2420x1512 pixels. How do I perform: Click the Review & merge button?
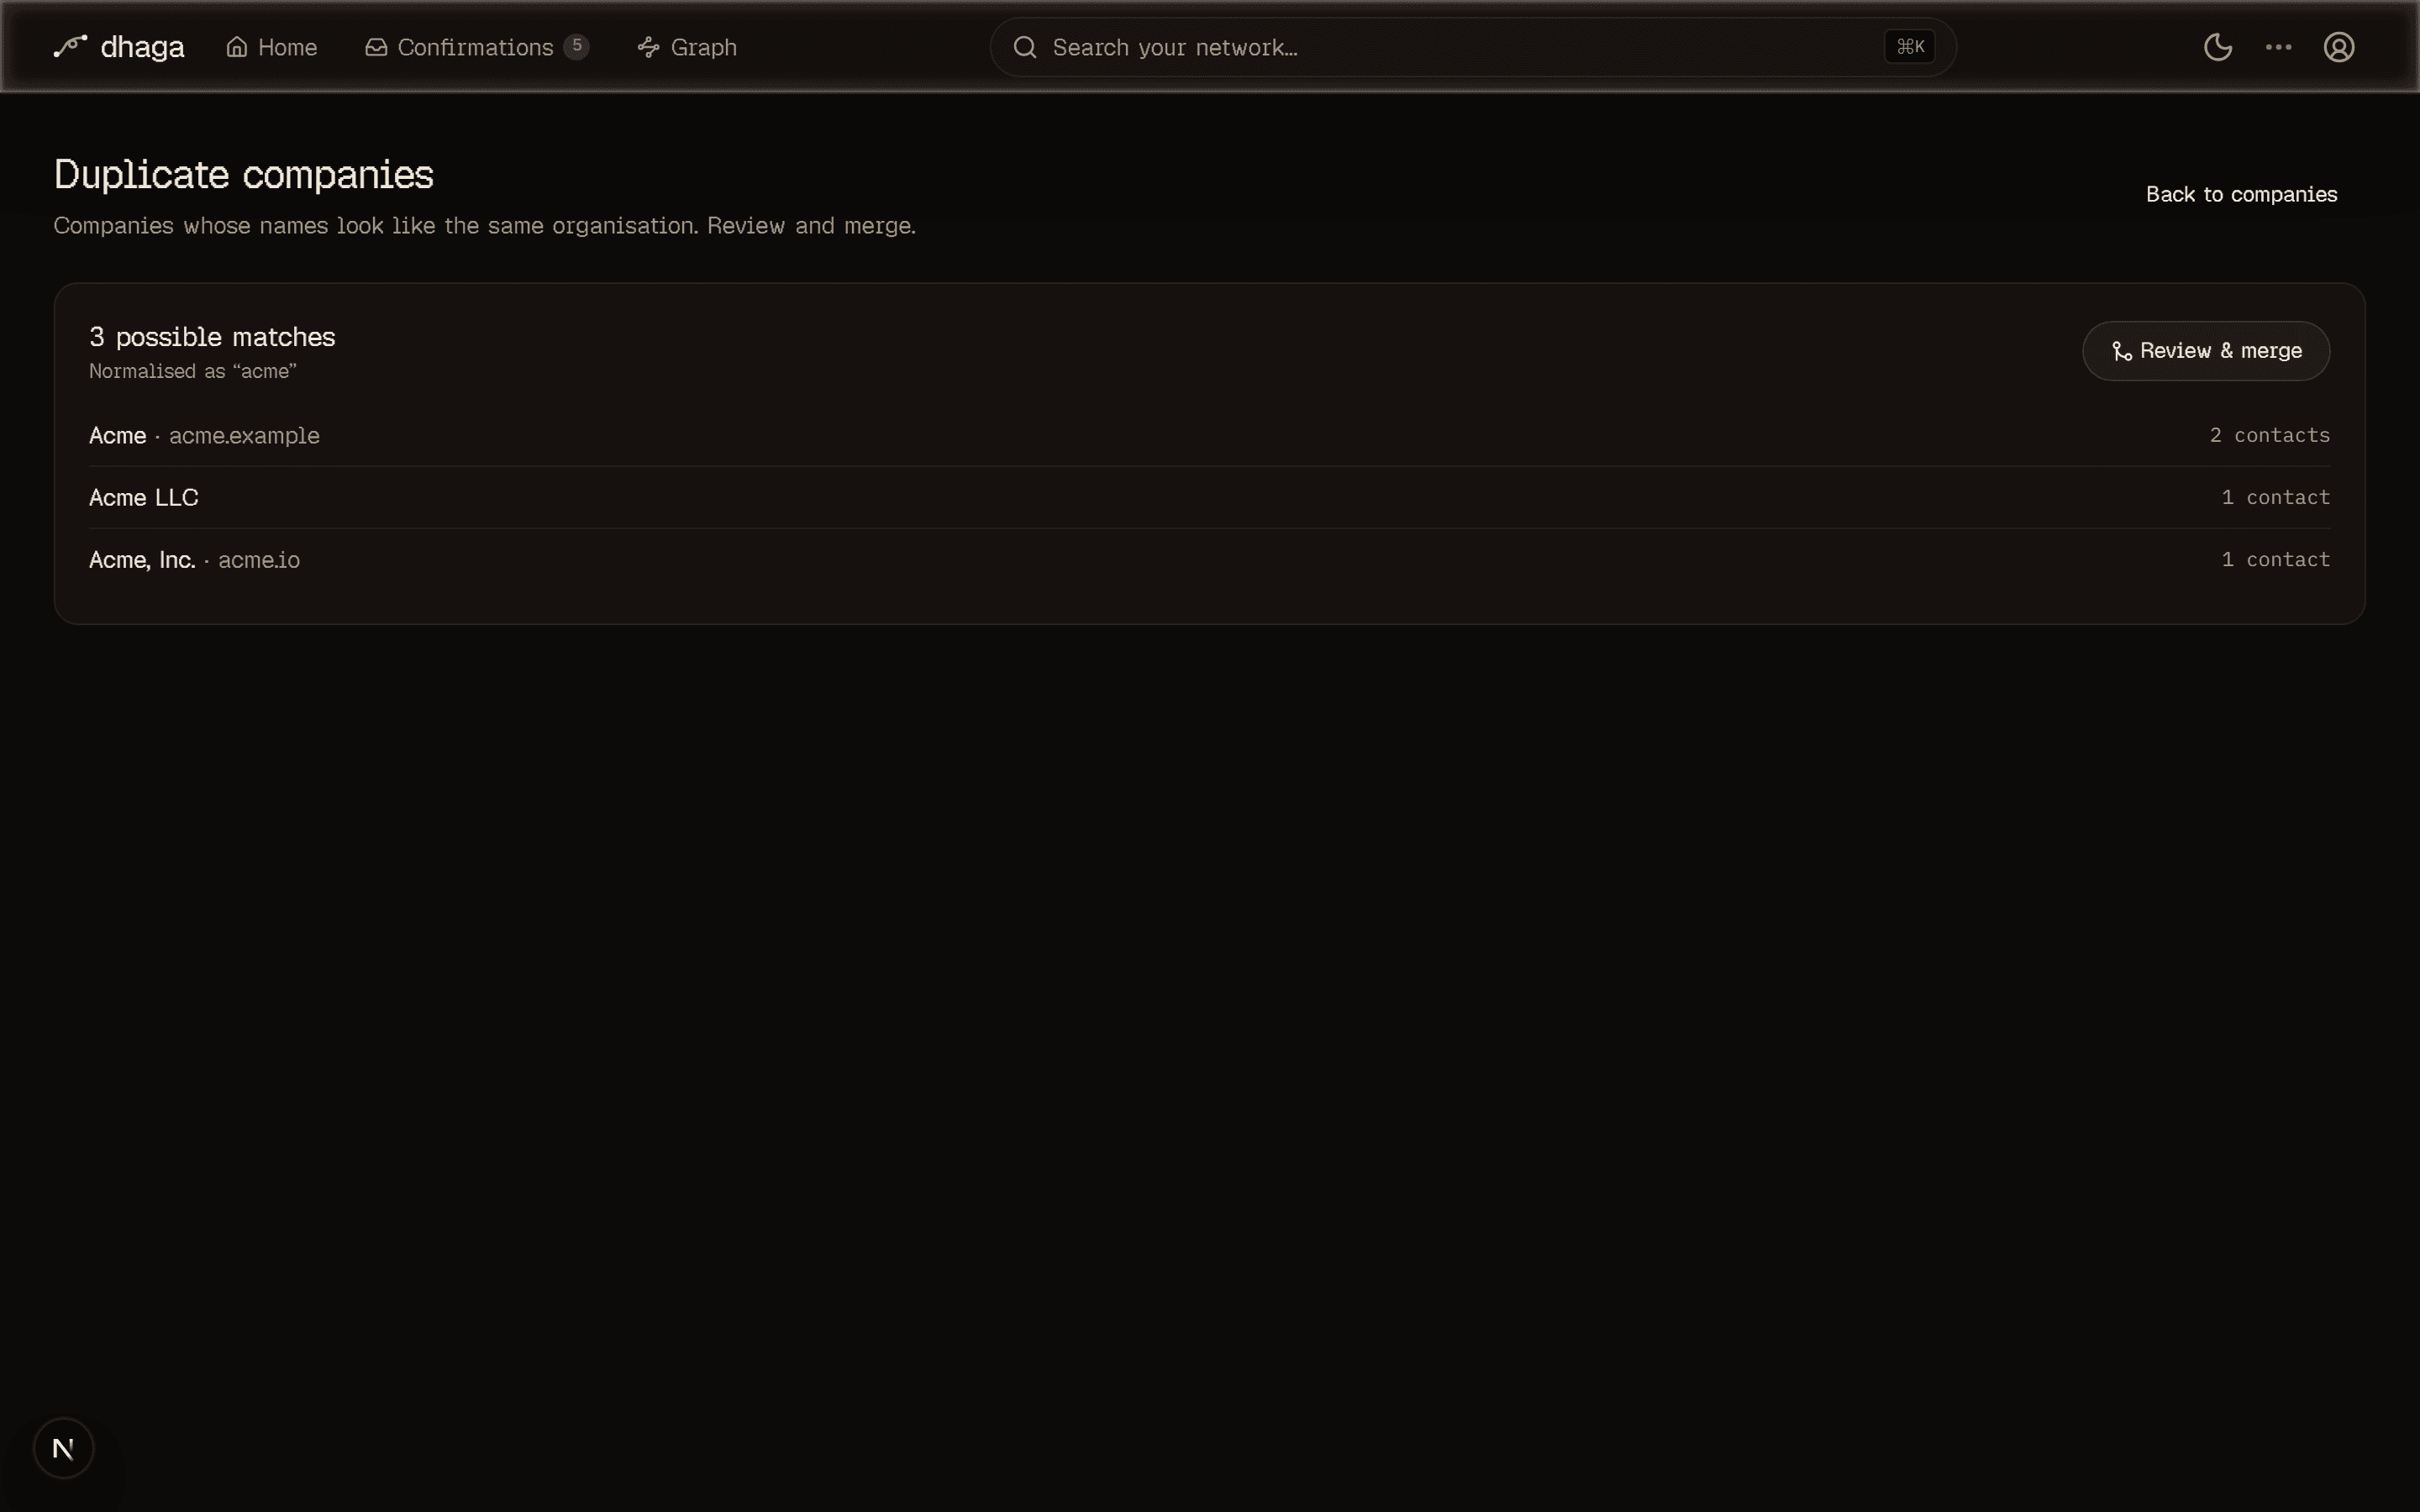[x=2206, y=351]
